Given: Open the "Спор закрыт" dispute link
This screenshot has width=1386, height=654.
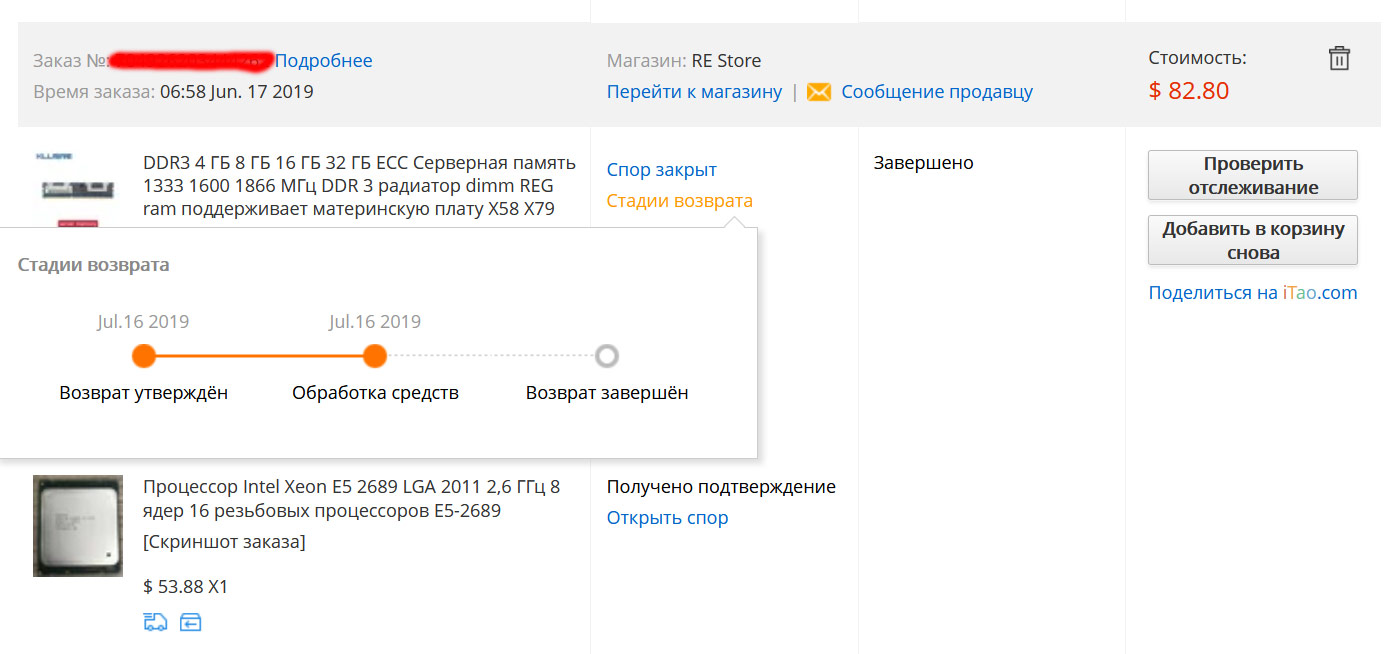Looking at the screenshot, I should [661, 170].
